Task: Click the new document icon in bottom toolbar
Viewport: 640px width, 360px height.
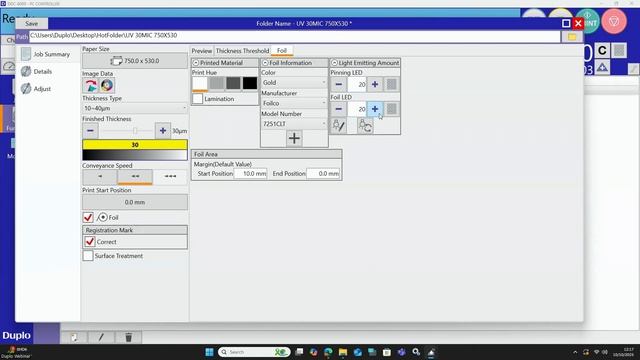Action: [x=73, y=338]
